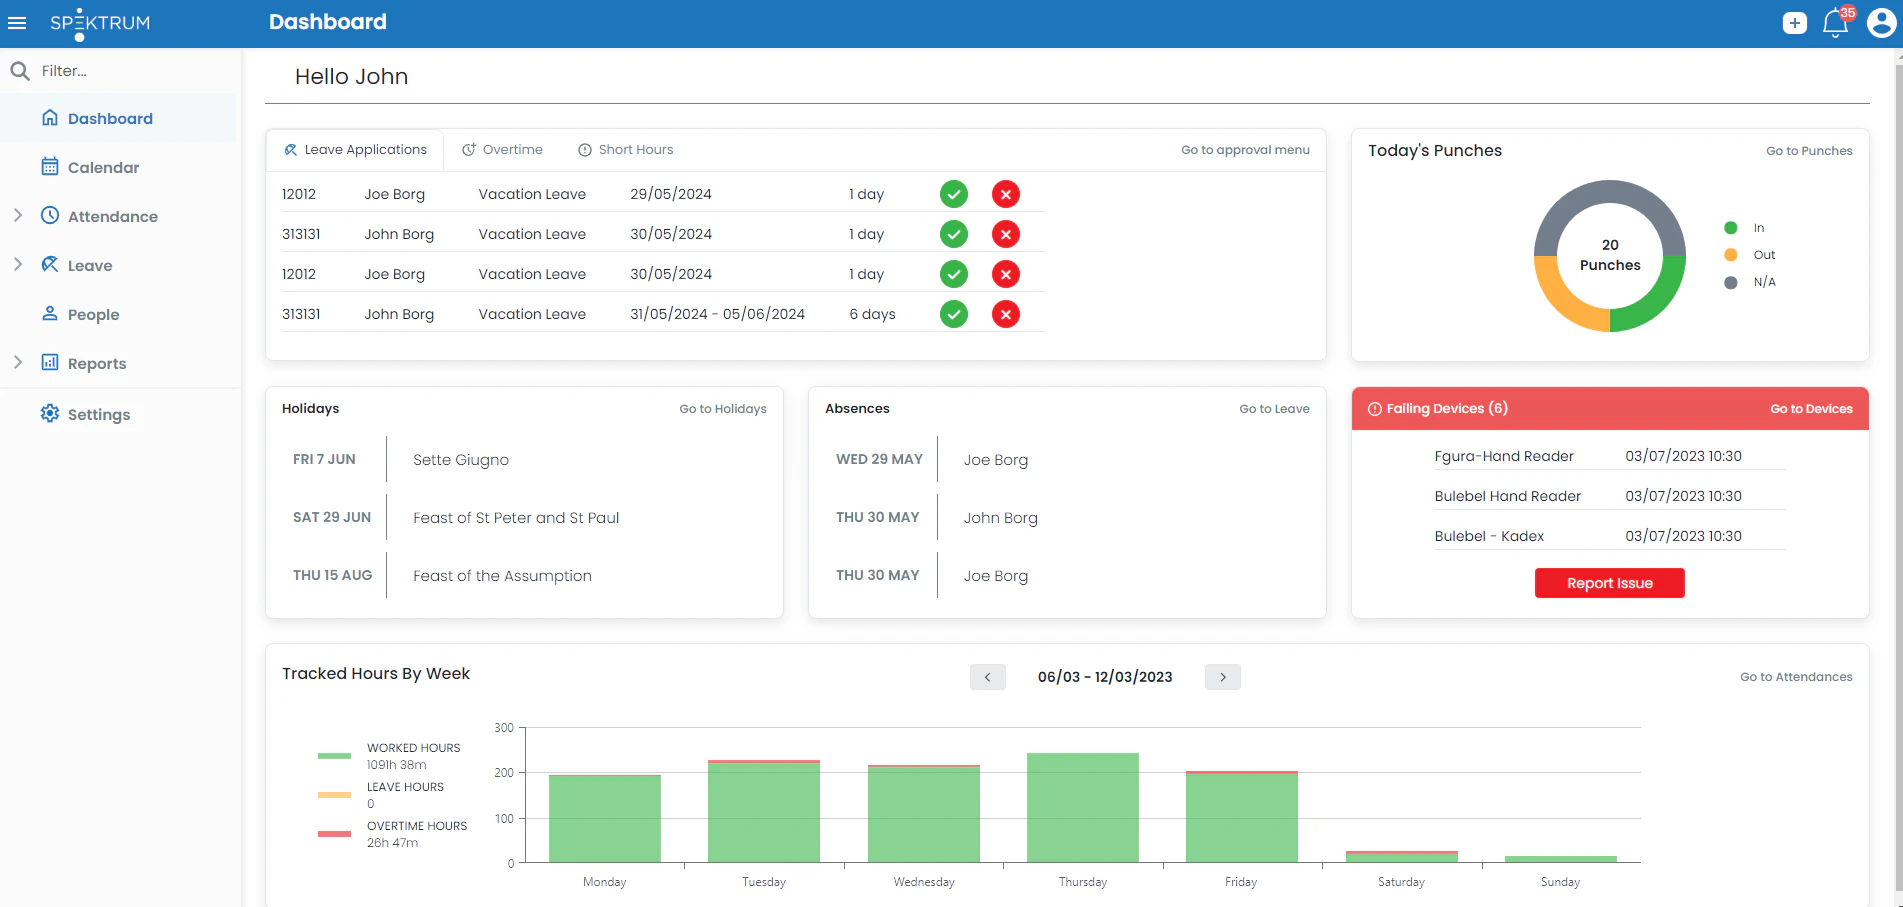Click the plus quick-add icon in header
1903x907 pixels.
coord(1794,22)
